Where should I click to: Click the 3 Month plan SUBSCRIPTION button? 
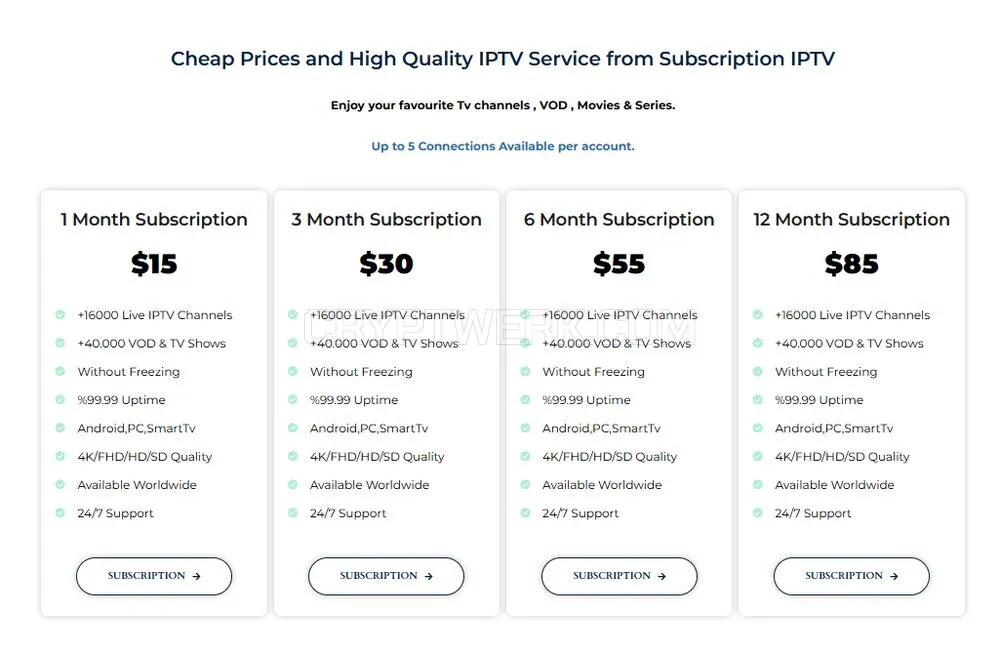click(x=386, y=576)
